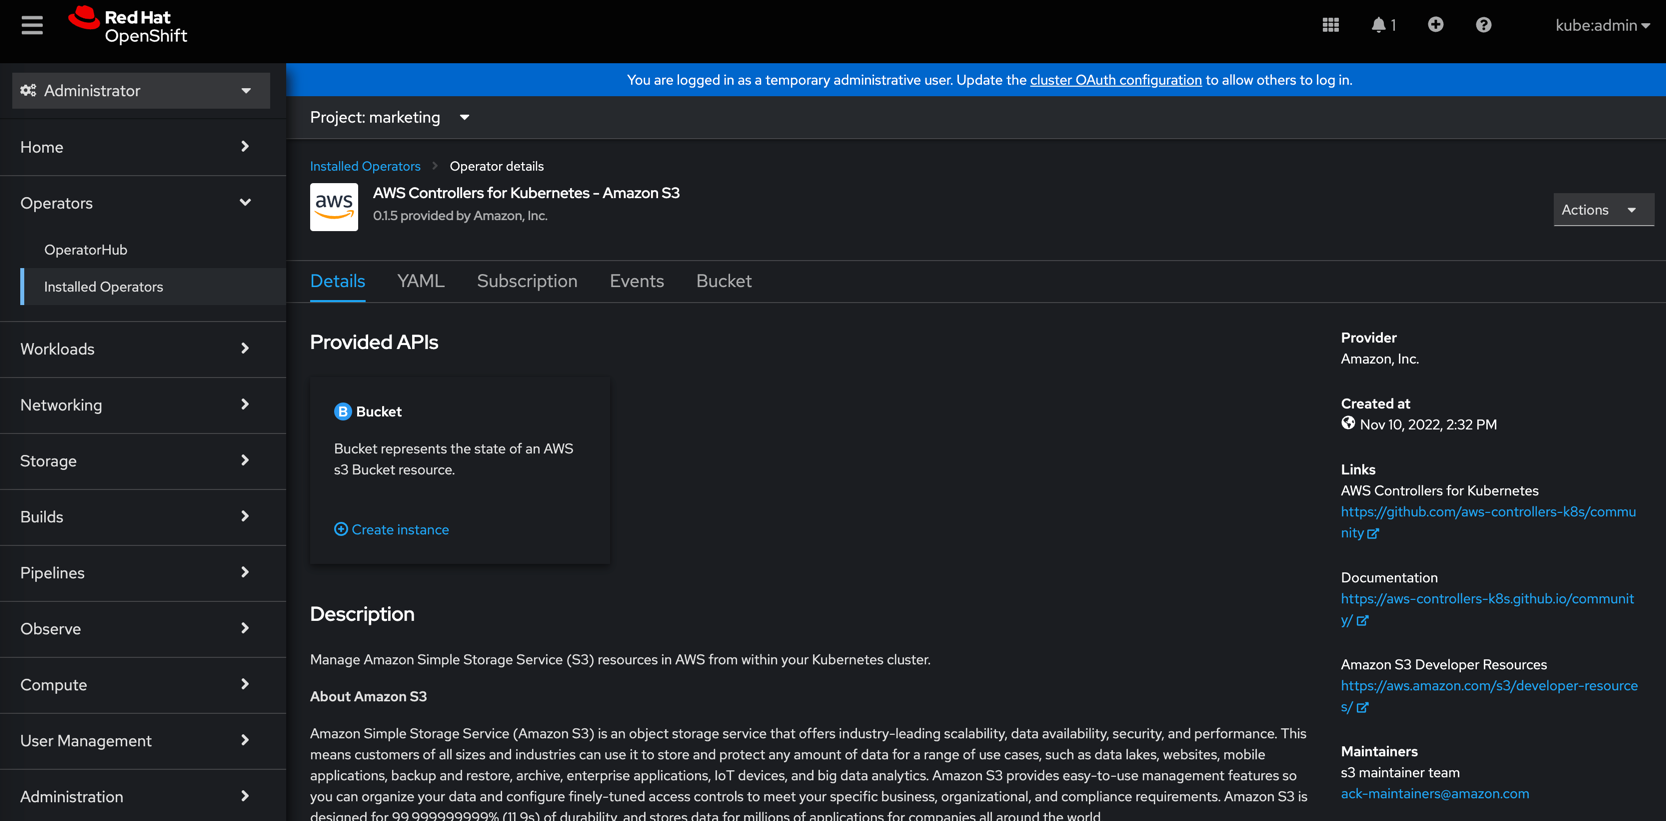The image size is (1666, 821).
Task: Select OperatorHub in the sidebar
Action: (x=86, y=250)
